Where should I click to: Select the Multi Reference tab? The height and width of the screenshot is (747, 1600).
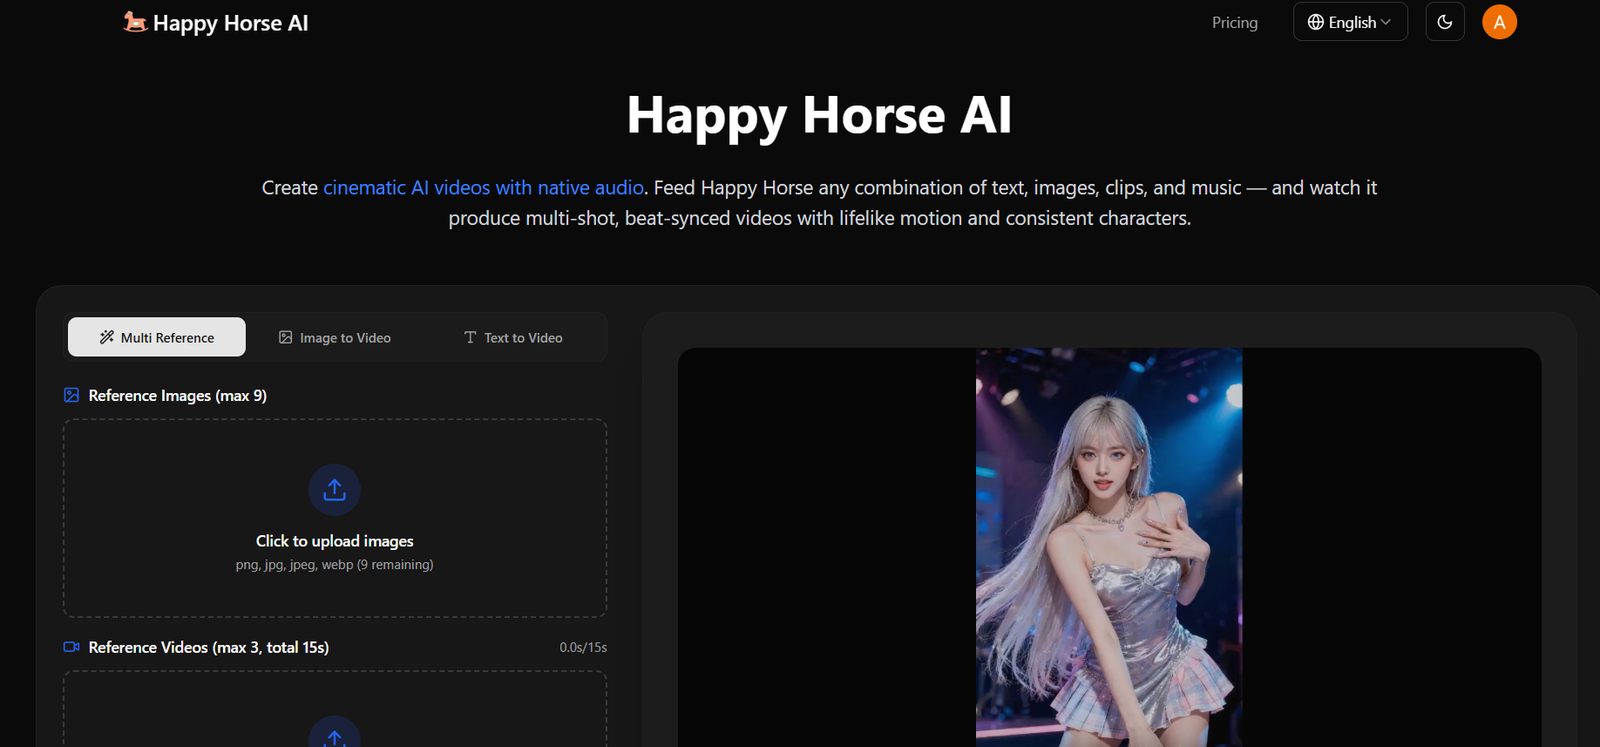[157, 338]
